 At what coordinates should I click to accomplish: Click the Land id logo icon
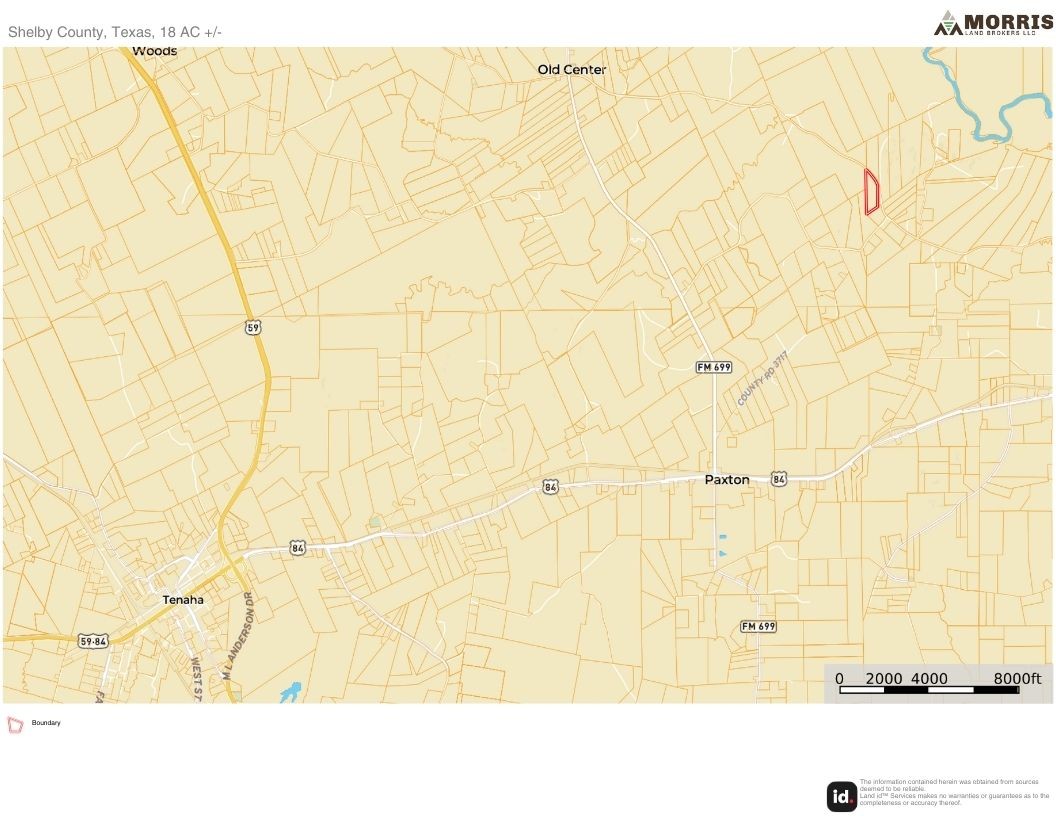pyautogui.click(x=841, y=796)
